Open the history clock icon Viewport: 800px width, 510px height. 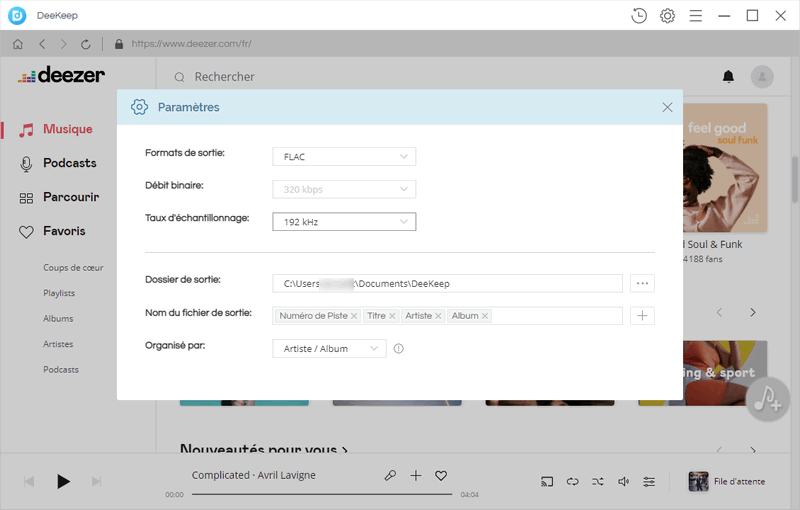[x=639, y=15]
